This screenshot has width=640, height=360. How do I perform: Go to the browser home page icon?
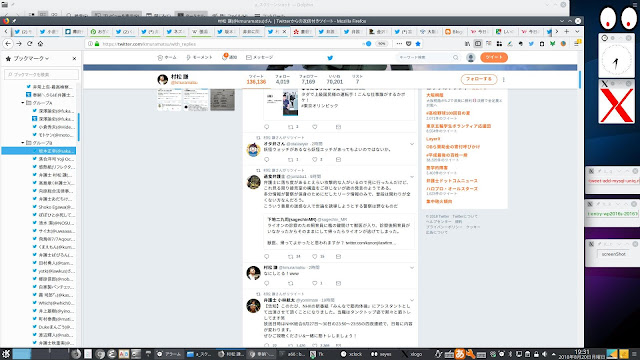point(40,44)
